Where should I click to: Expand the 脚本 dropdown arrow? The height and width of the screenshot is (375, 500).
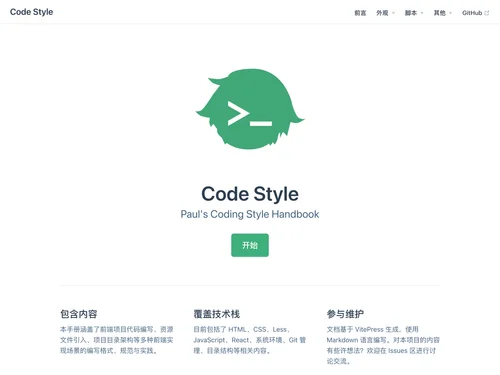point(422,13)
